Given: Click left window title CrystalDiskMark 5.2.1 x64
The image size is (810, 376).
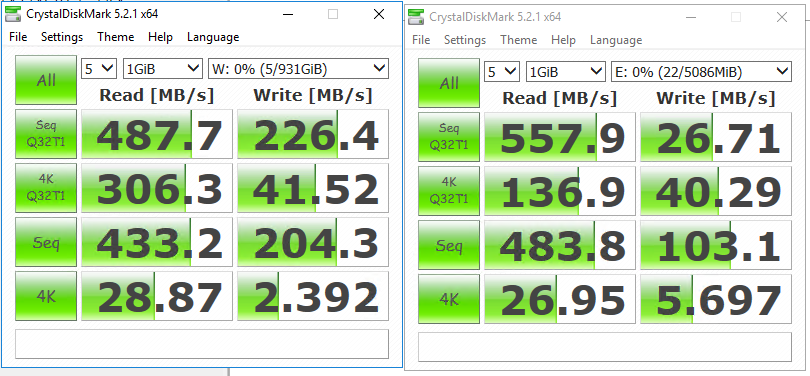Looking at the screenshot, I should (x=92, y=14).
